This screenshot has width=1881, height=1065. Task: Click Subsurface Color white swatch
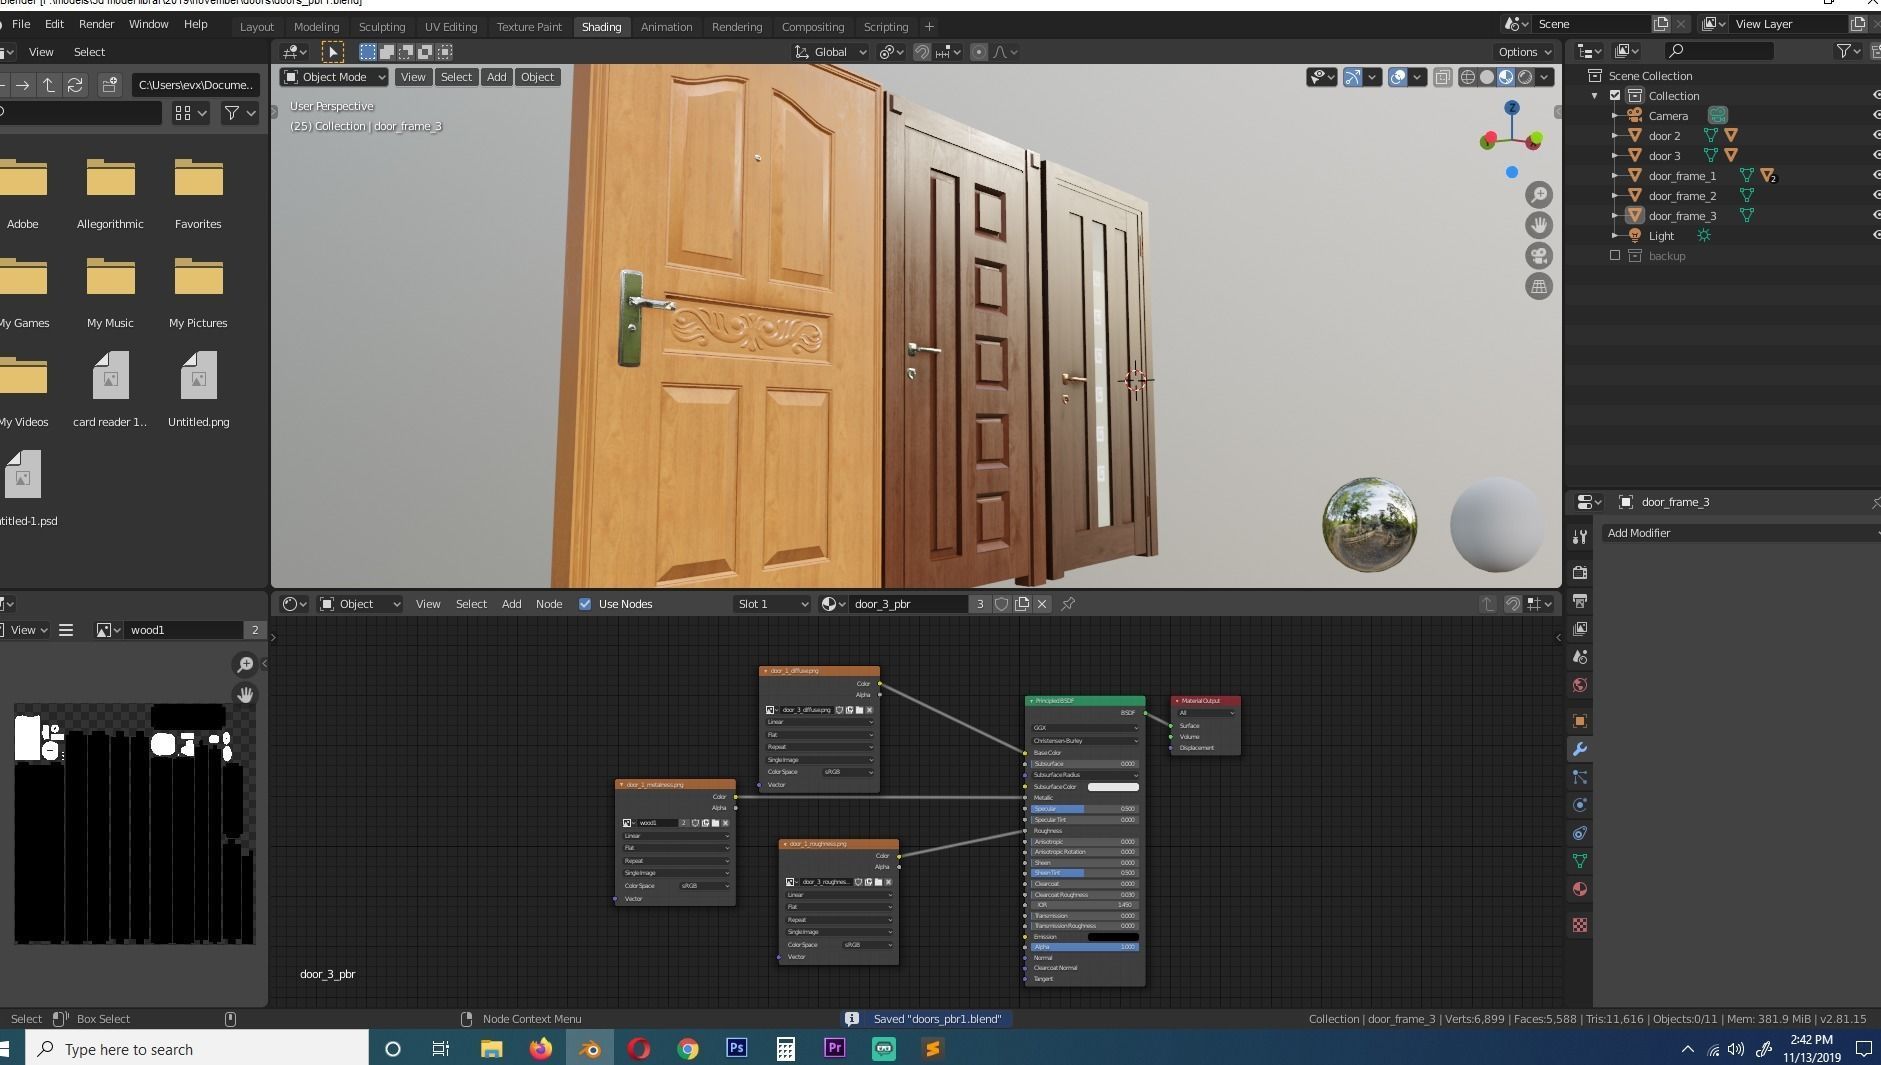pyautogui.click(x=1113, y=787)
